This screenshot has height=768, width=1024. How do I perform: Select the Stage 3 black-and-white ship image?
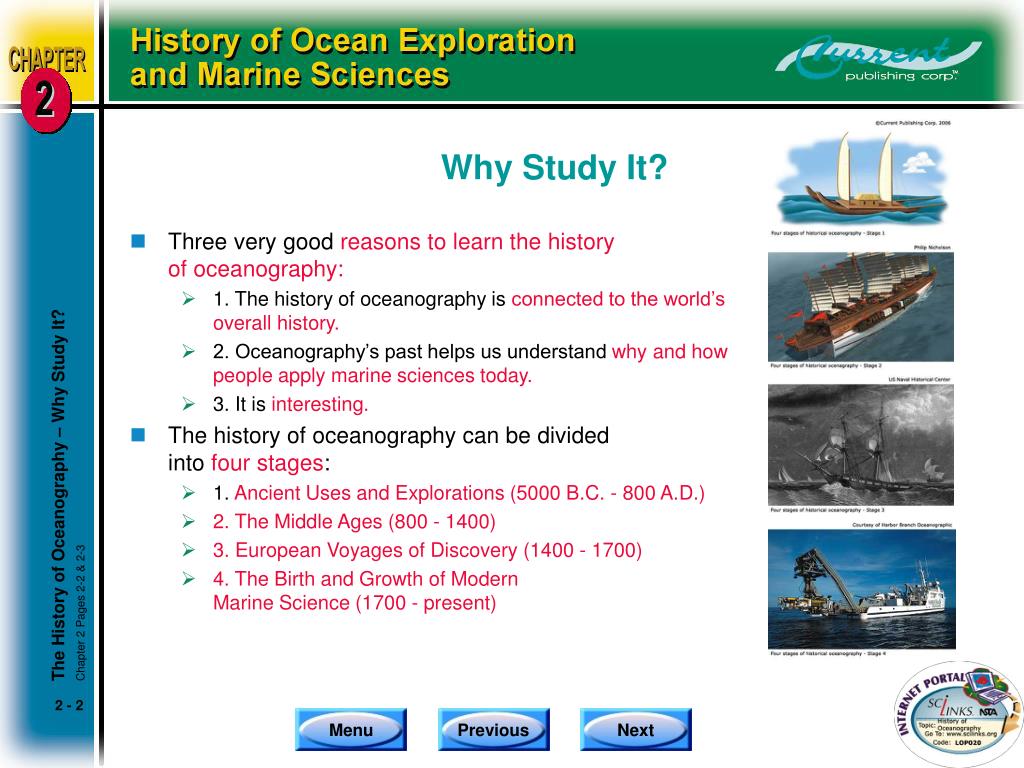click(x=861, y=444)
